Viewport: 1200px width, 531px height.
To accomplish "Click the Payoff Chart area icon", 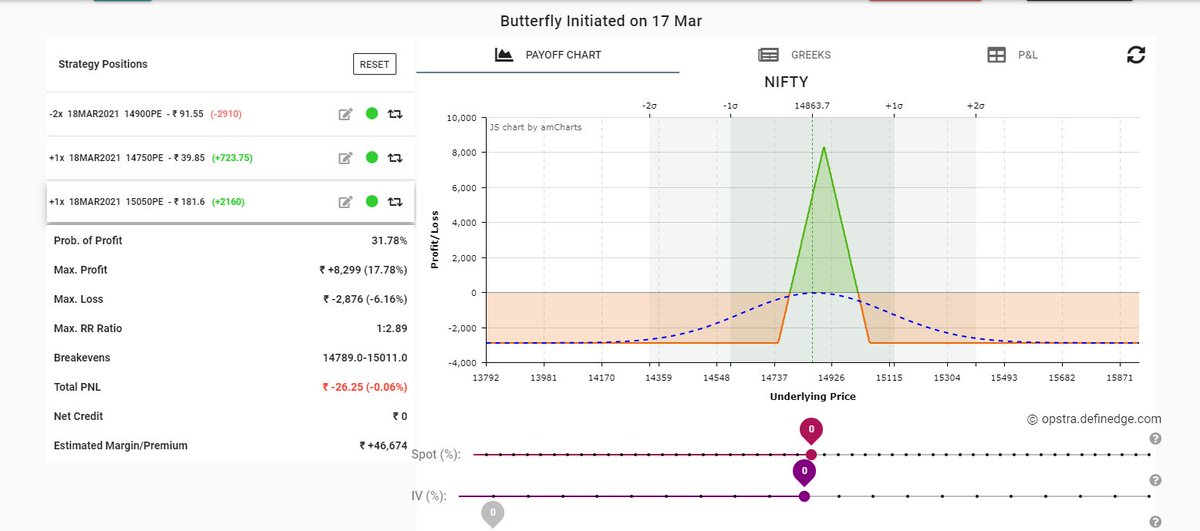I will pos(504,55).
